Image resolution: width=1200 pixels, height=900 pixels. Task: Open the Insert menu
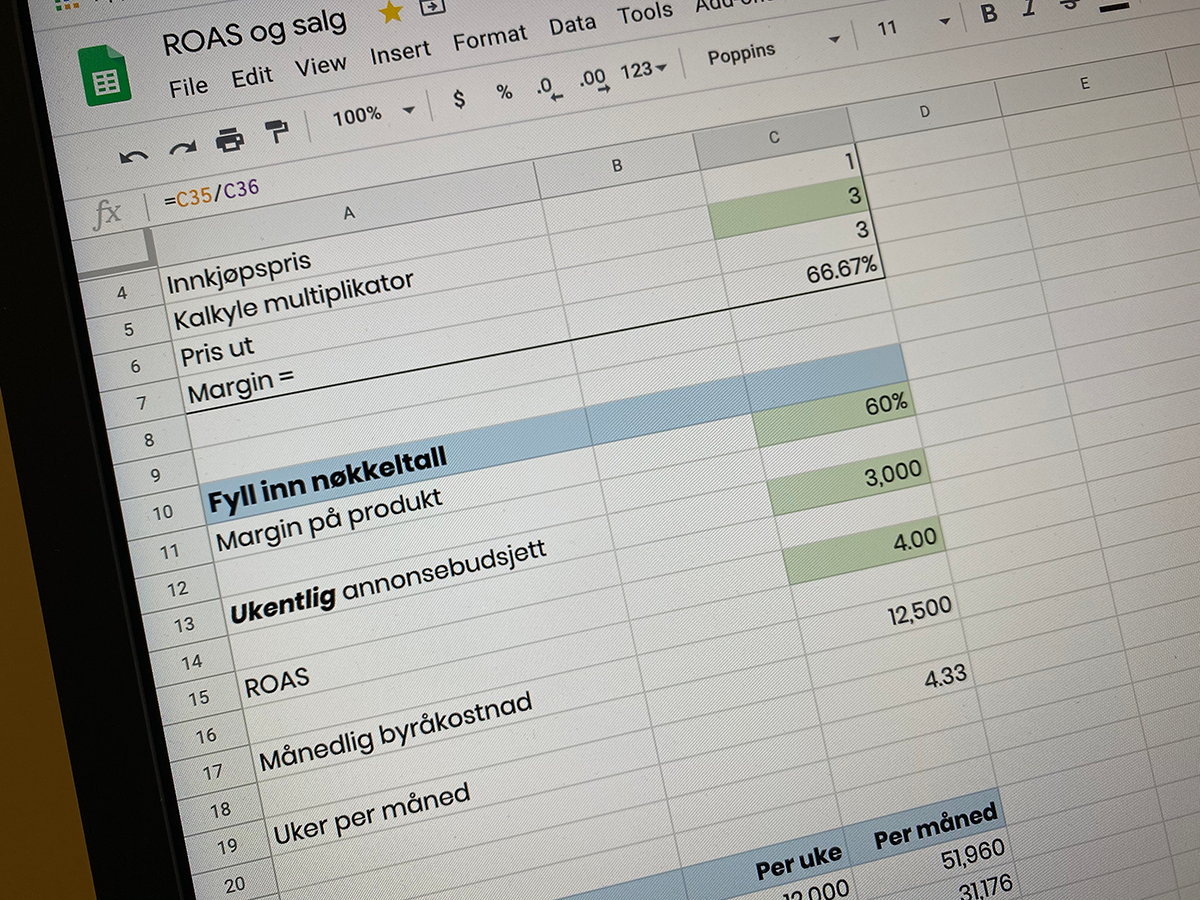coord(400,54)
